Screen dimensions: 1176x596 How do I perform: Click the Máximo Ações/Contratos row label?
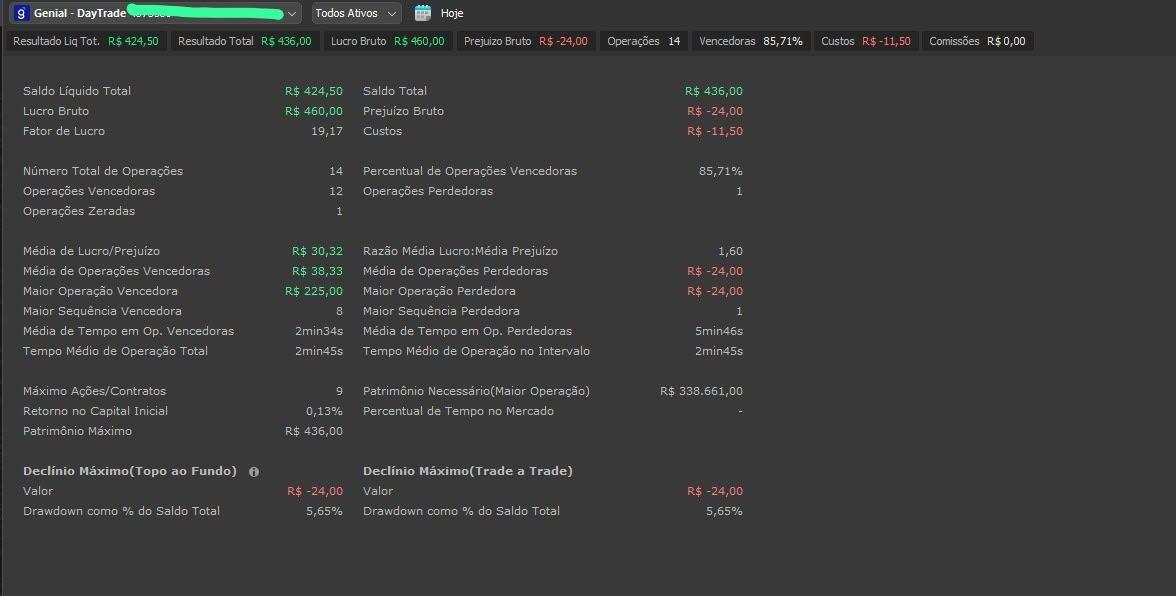94,391
